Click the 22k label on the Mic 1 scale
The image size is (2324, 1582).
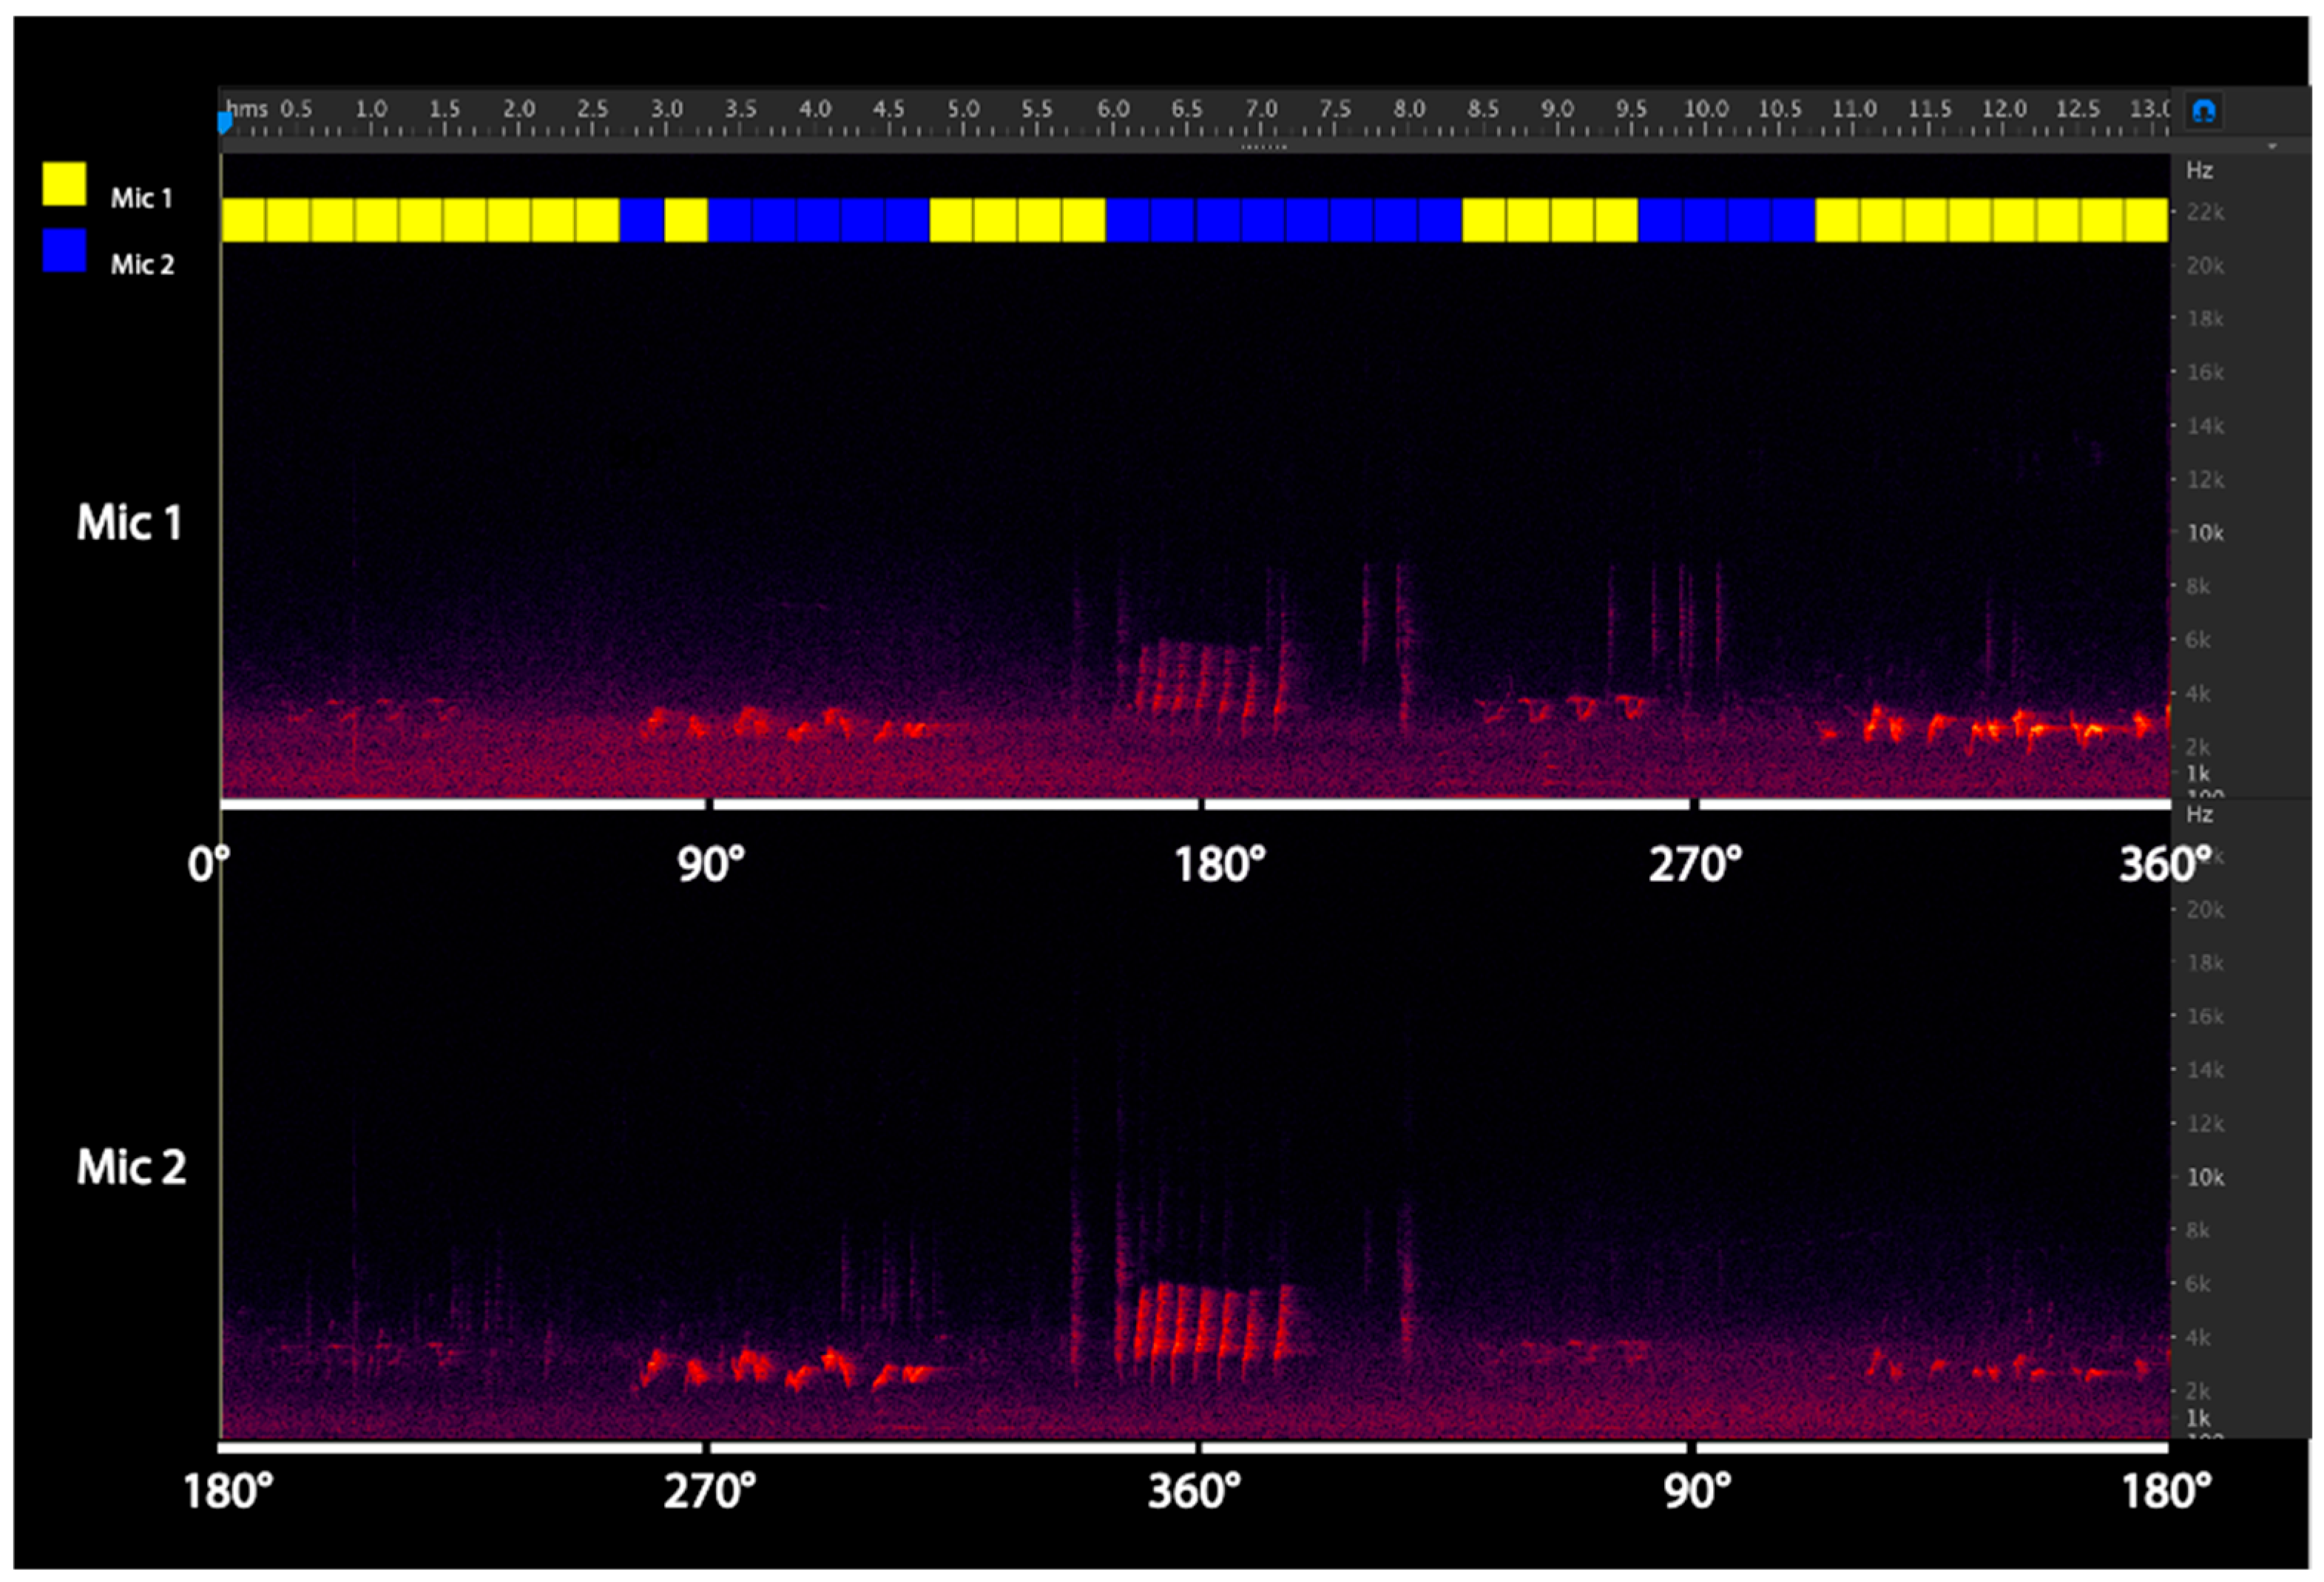2205,212
